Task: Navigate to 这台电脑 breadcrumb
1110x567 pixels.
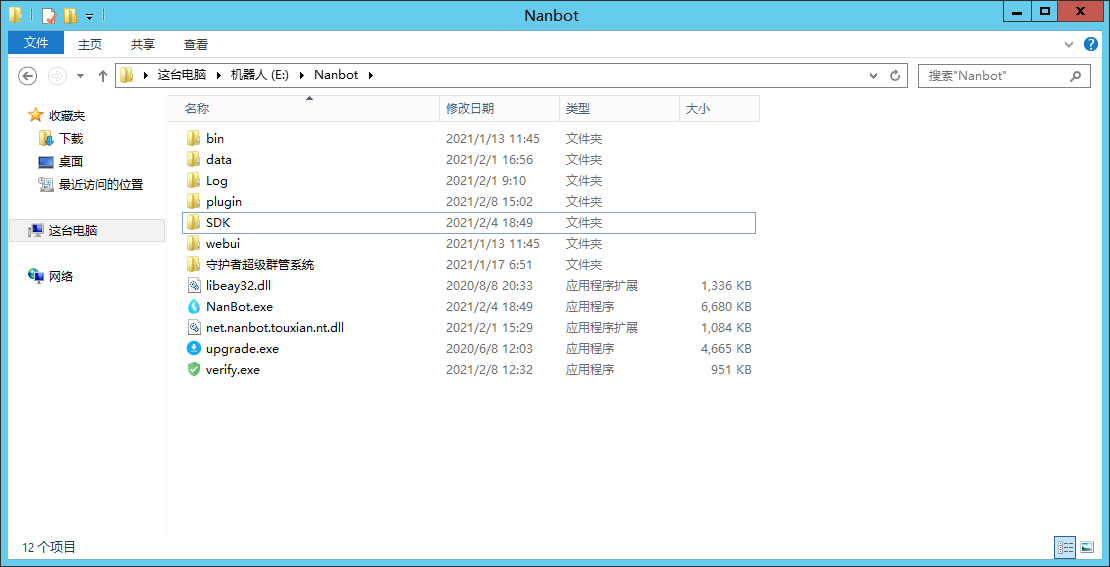Action: coord(182,75)
